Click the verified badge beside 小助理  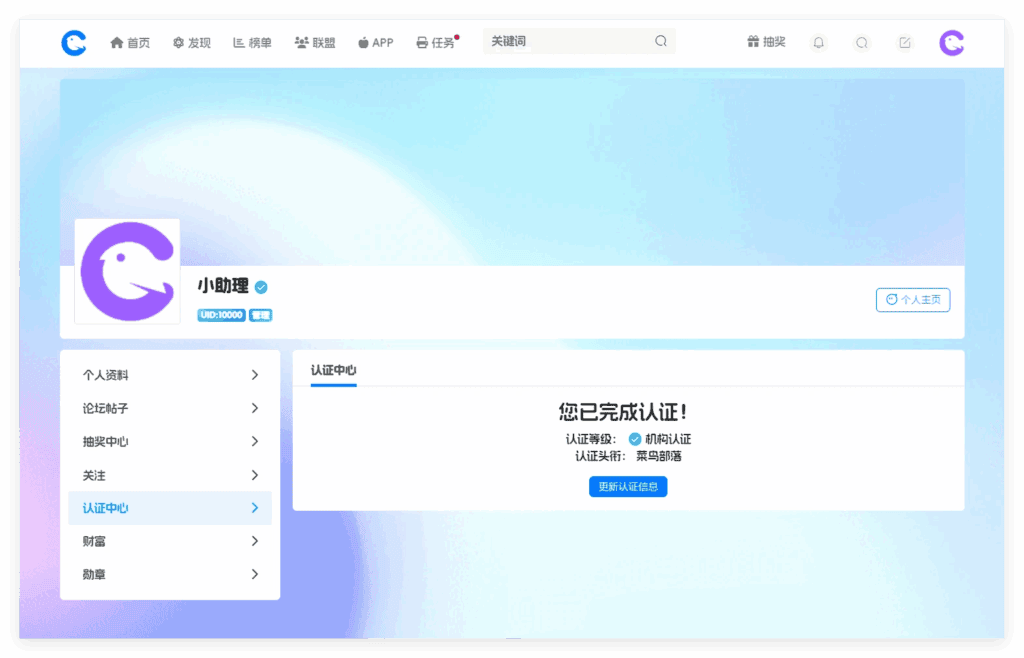click(261, 287)
